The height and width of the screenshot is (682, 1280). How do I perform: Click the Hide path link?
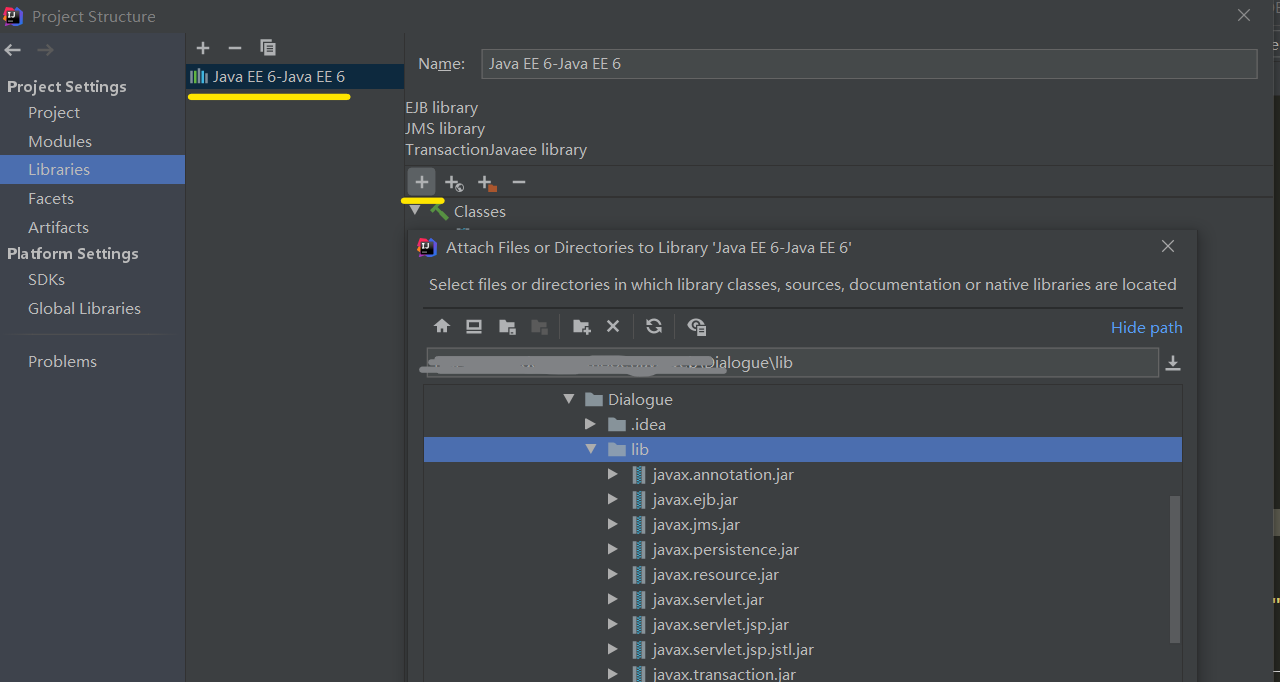pyautogui.click(x=1146, y=327)
